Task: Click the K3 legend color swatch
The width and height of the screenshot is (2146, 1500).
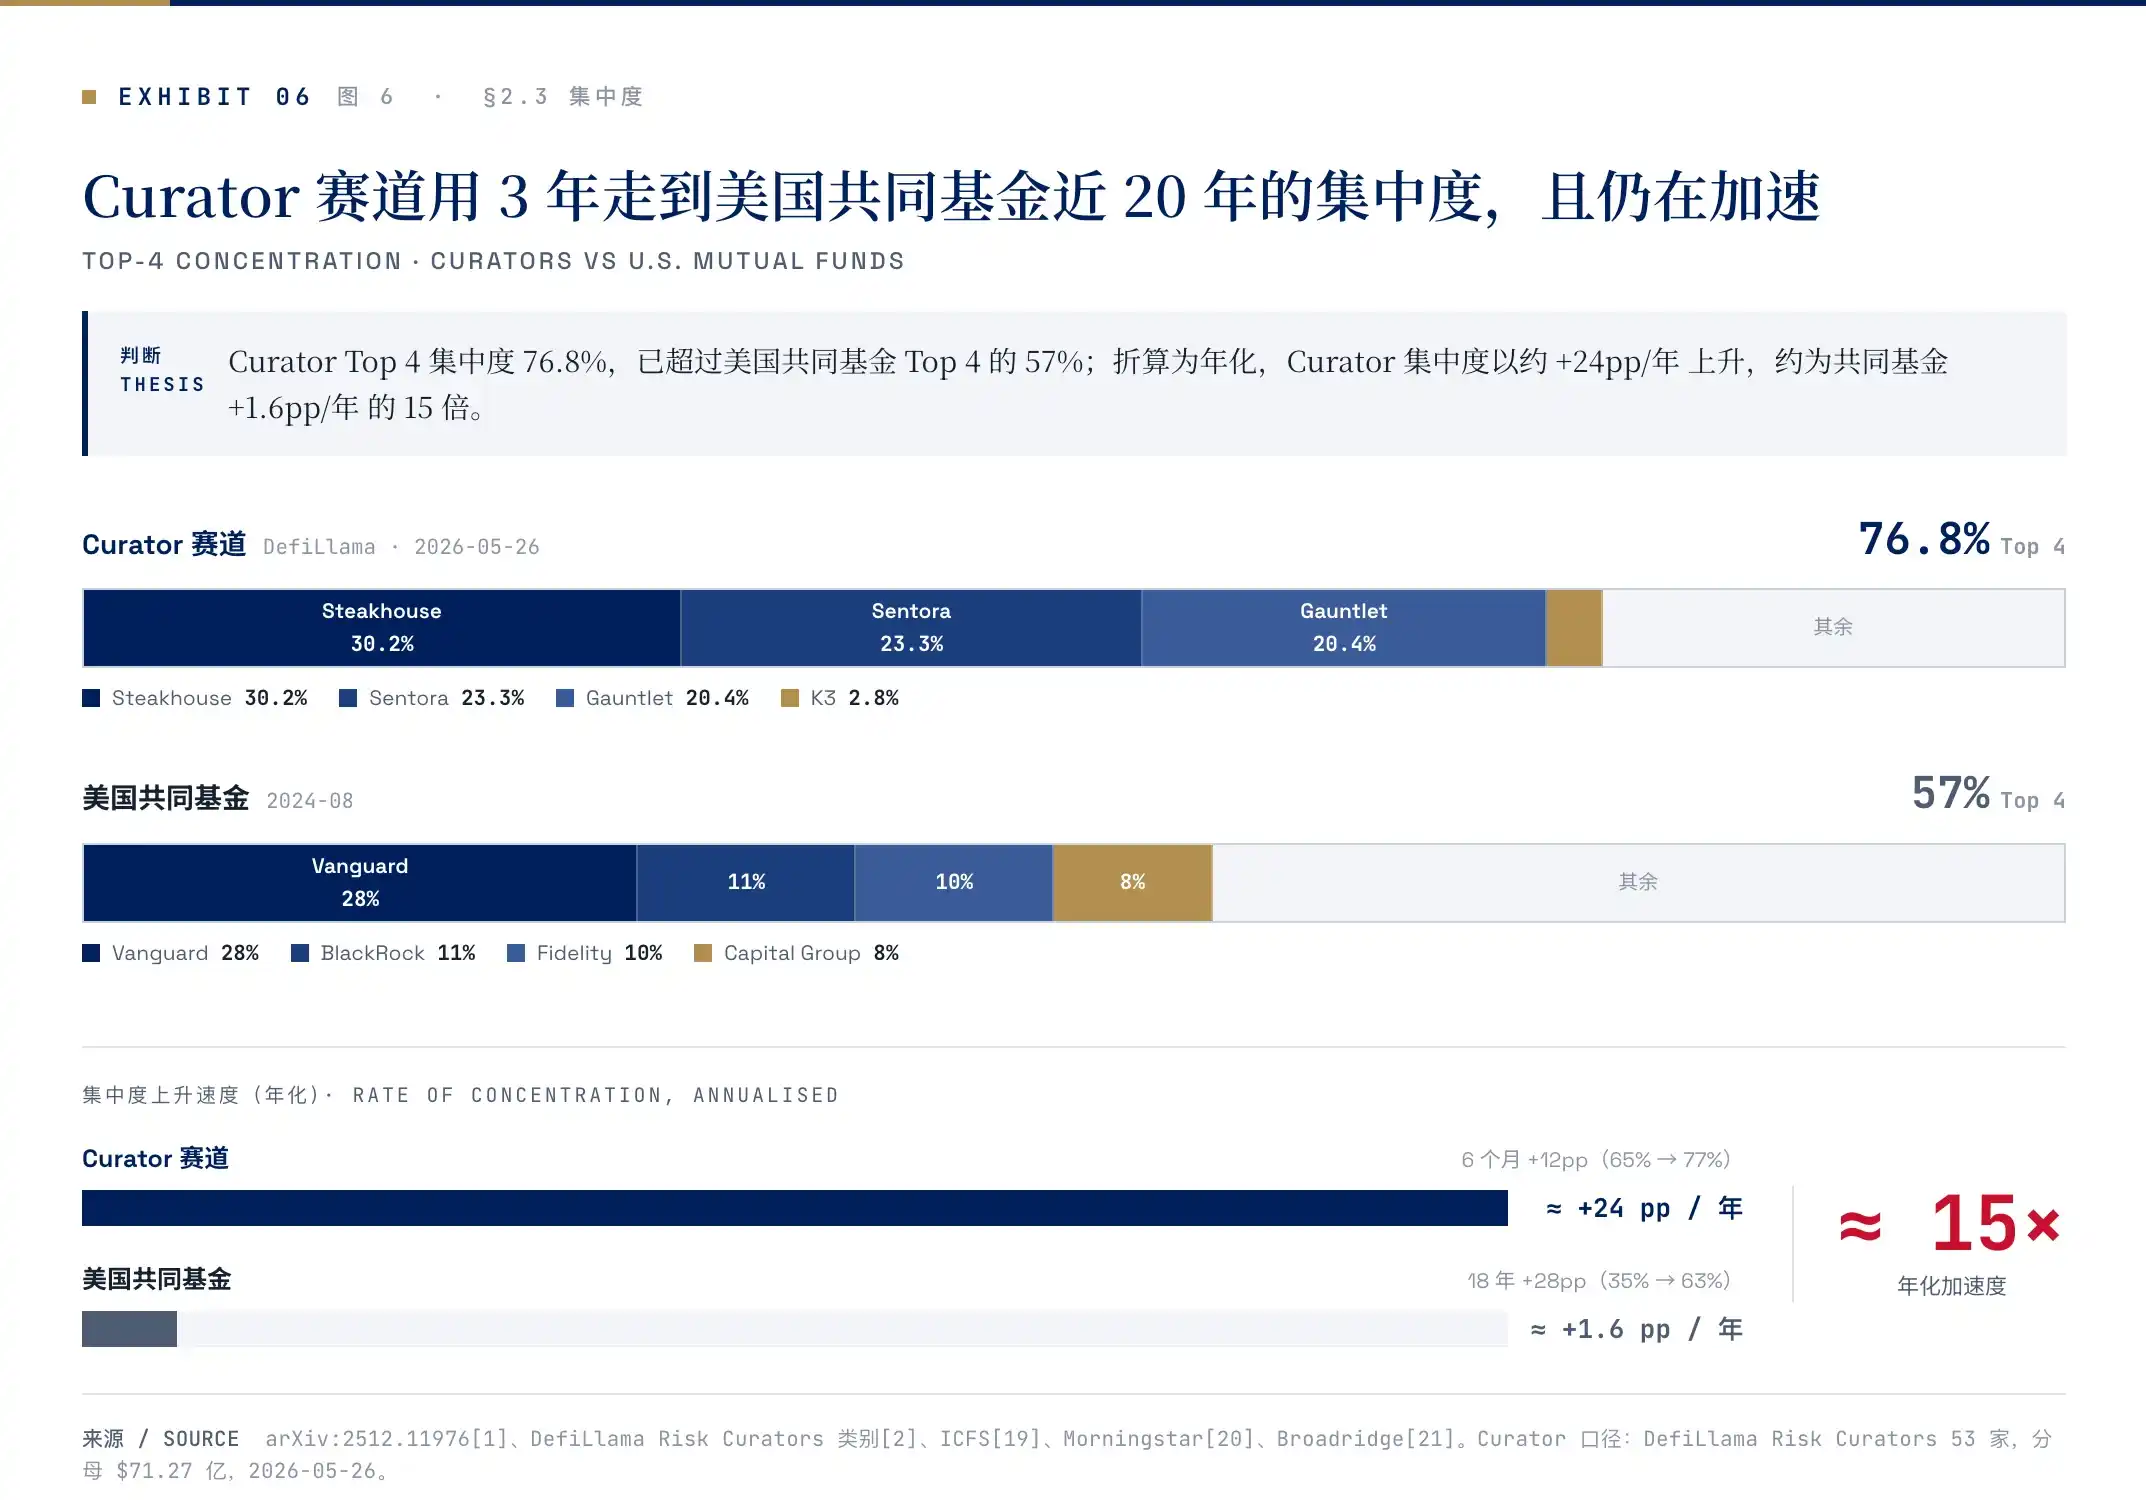Action: (790, 698)
